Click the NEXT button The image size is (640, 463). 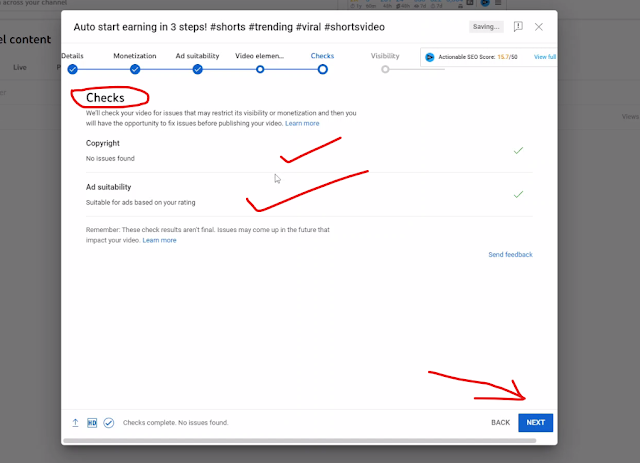click(536, 423)
